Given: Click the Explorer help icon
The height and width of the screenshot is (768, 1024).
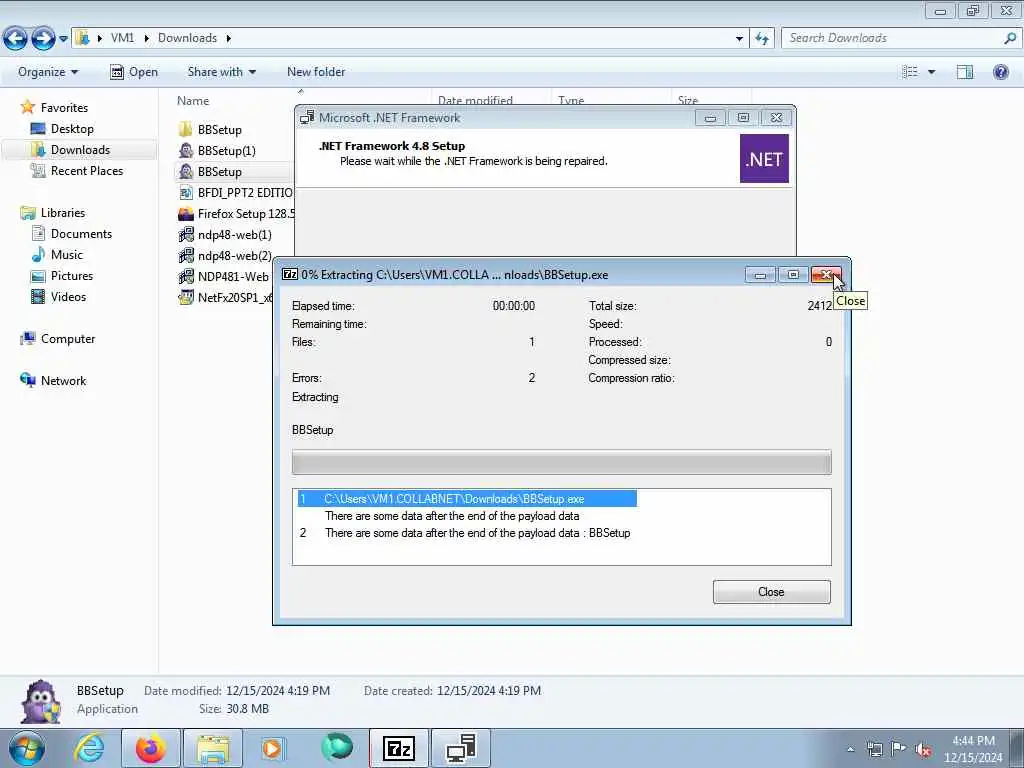Looking at the screenshot, I should click(x=1000, y=72).
